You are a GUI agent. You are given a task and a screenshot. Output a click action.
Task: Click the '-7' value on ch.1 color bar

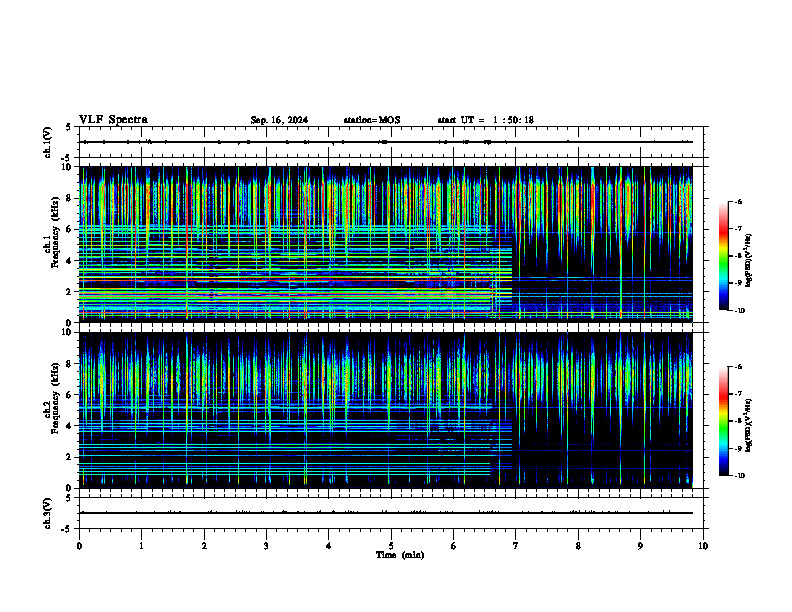(x=737, y=229)
